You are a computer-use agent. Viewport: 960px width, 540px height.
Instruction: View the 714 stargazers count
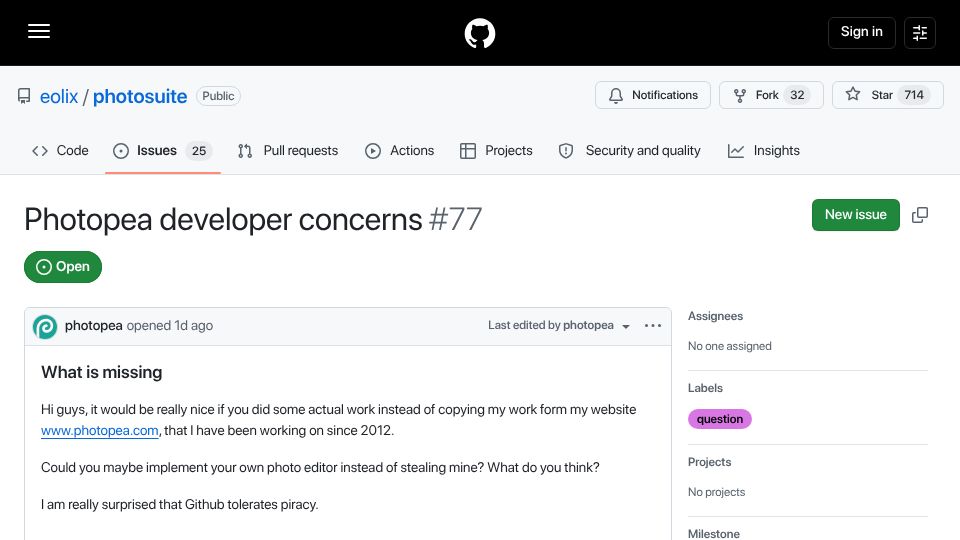914,95
